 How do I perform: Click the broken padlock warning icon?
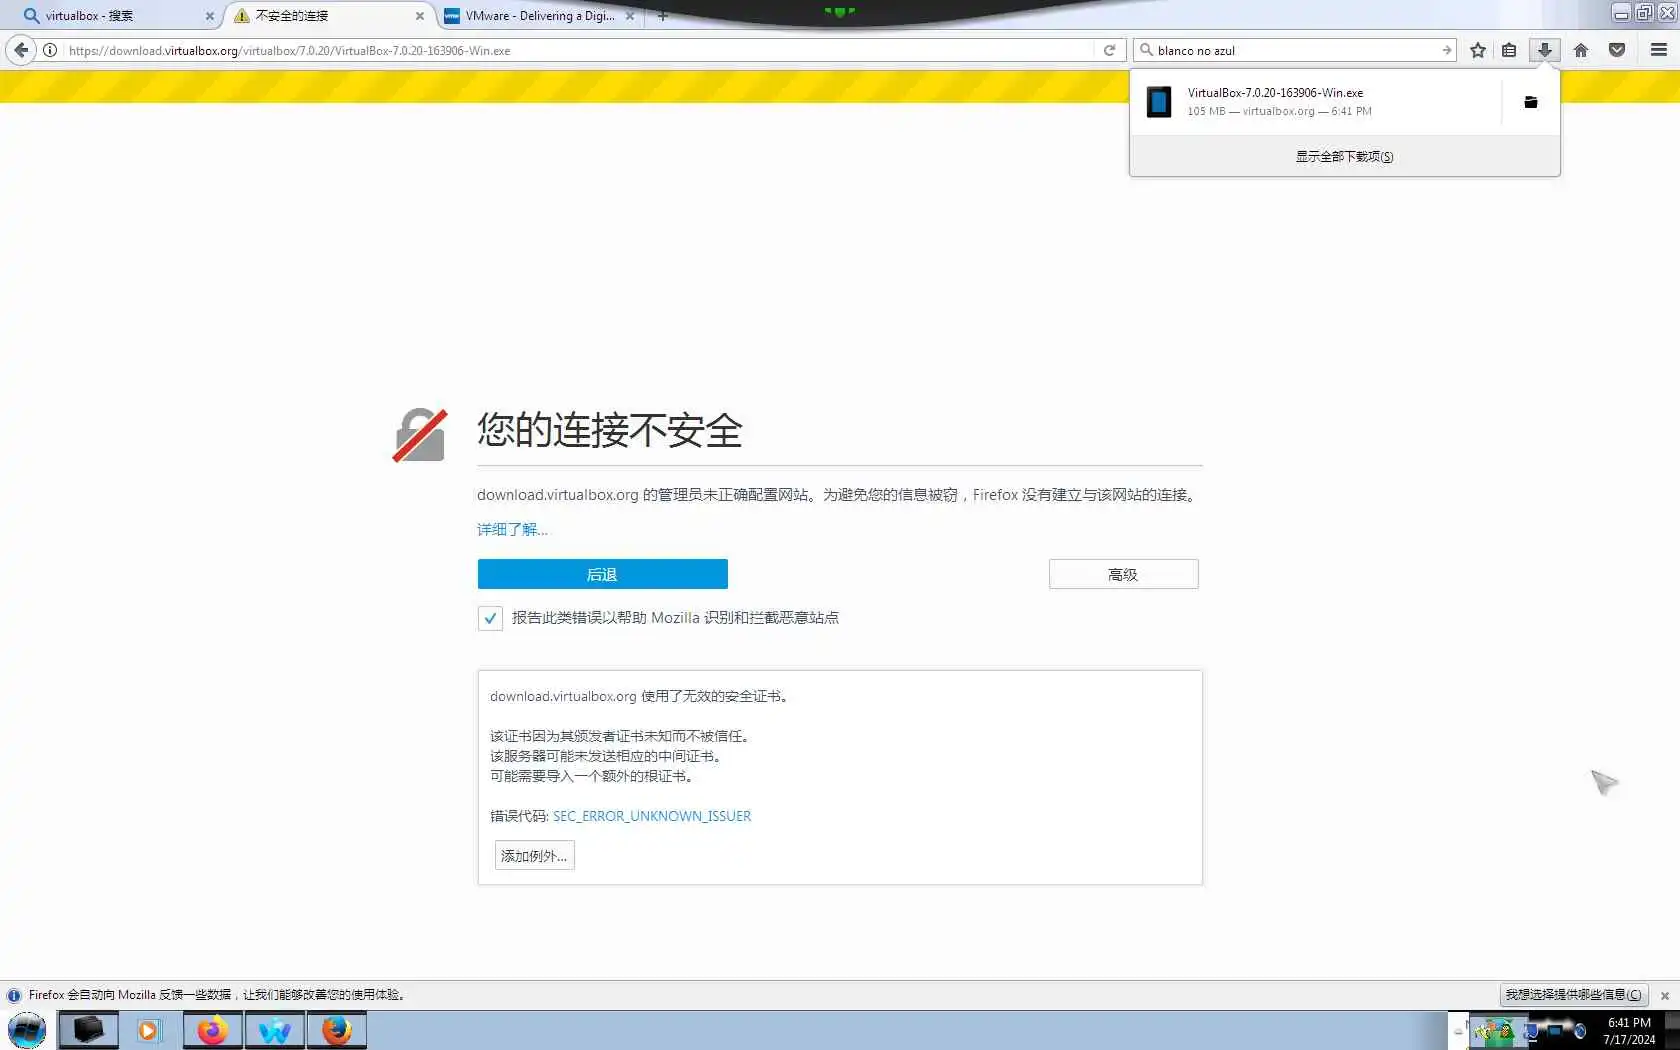420,435
